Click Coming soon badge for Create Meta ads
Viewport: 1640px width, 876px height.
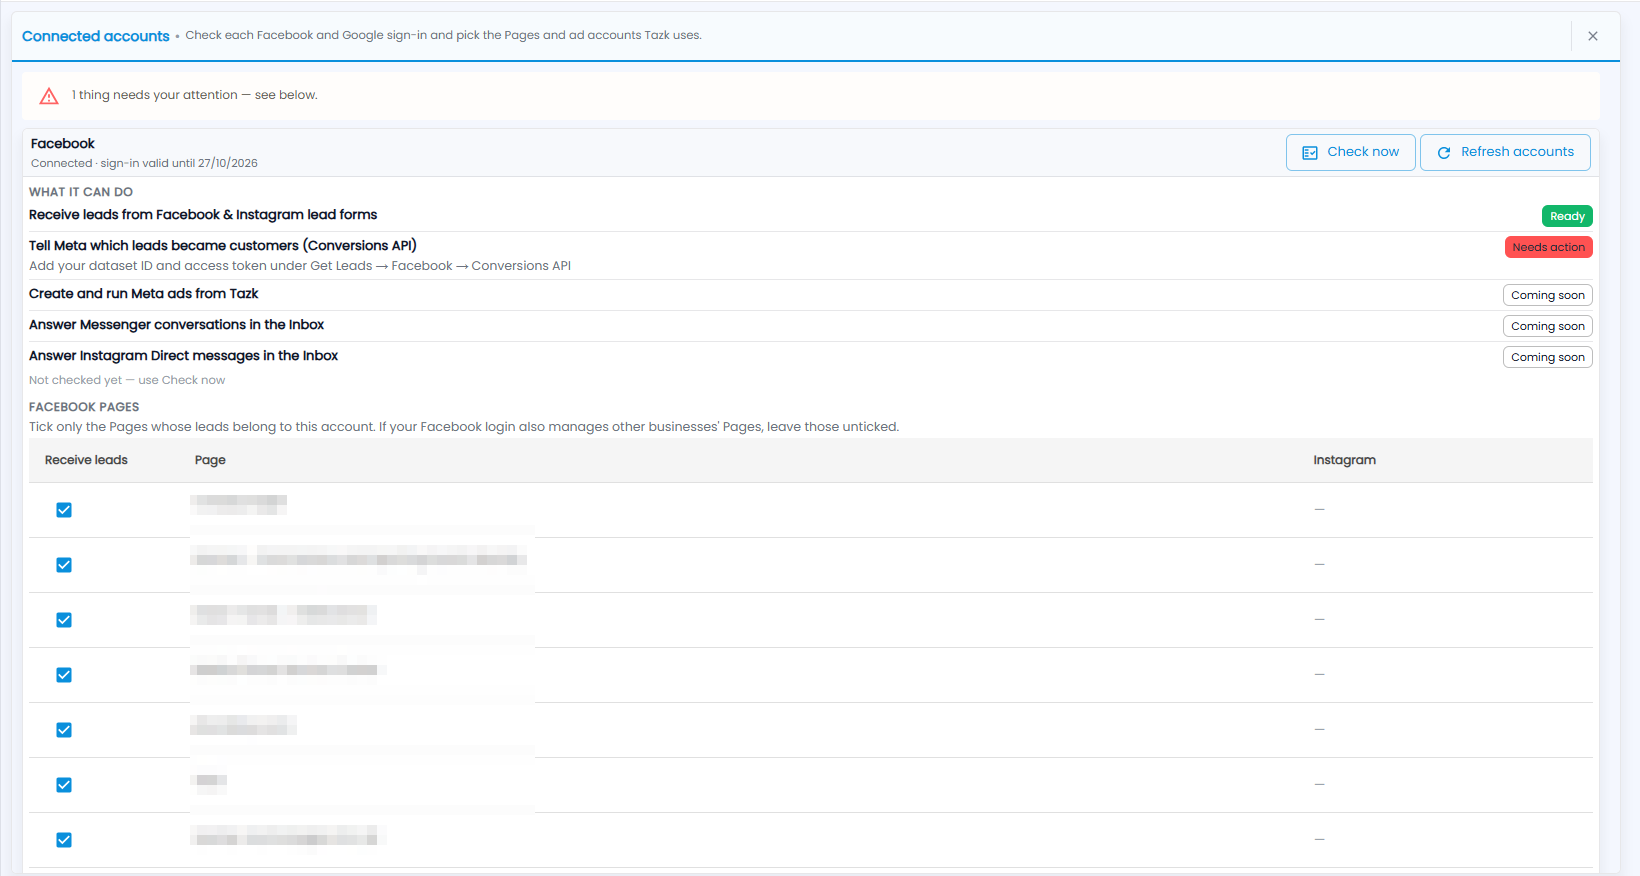pos(1547,295)
